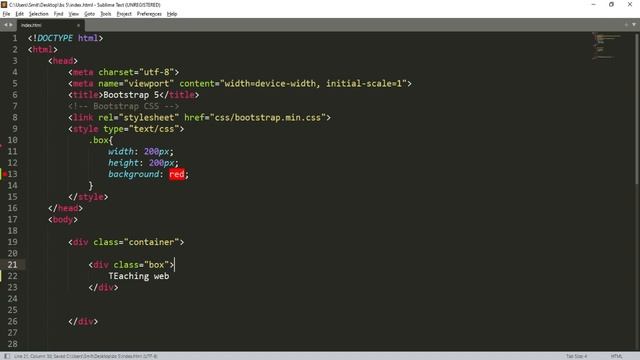Screen dimensions: 640x360
Task: Click the "text/css" type value
Action: click(x=153, y=129)
